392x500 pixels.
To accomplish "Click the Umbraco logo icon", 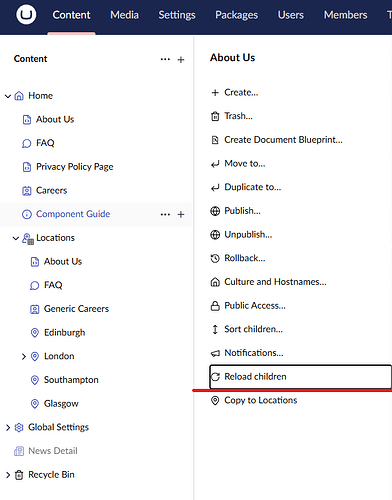I will pos(26,15).
